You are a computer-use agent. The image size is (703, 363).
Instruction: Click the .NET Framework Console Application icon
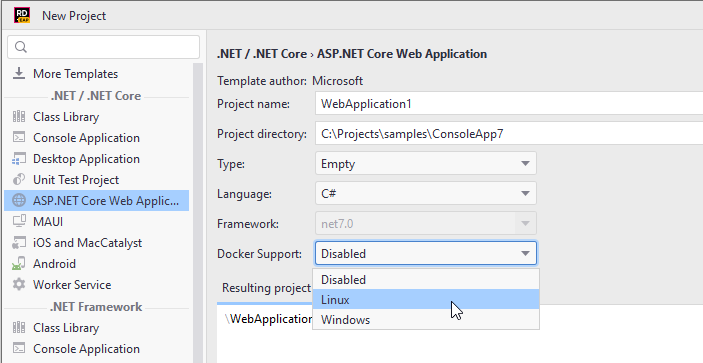pos(19,349)
